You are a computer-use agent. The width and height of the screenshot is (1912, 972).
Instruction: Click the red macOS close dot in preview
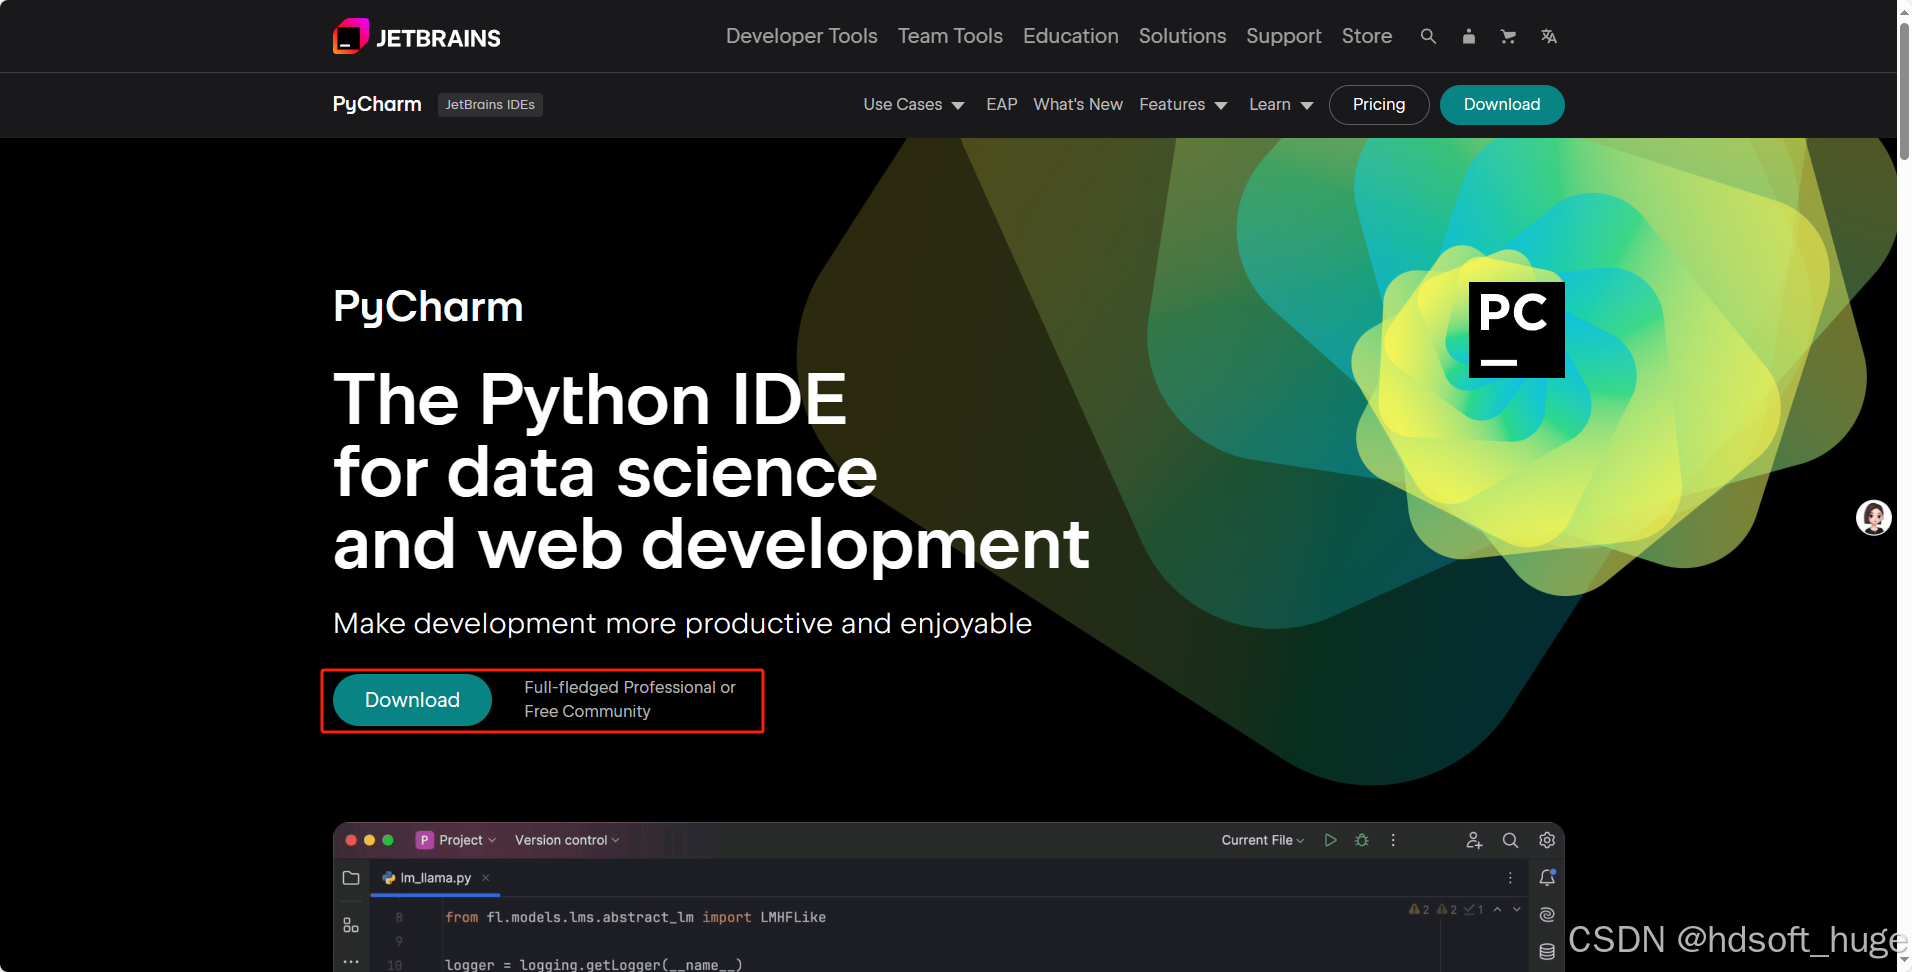(x=351, y=840)
